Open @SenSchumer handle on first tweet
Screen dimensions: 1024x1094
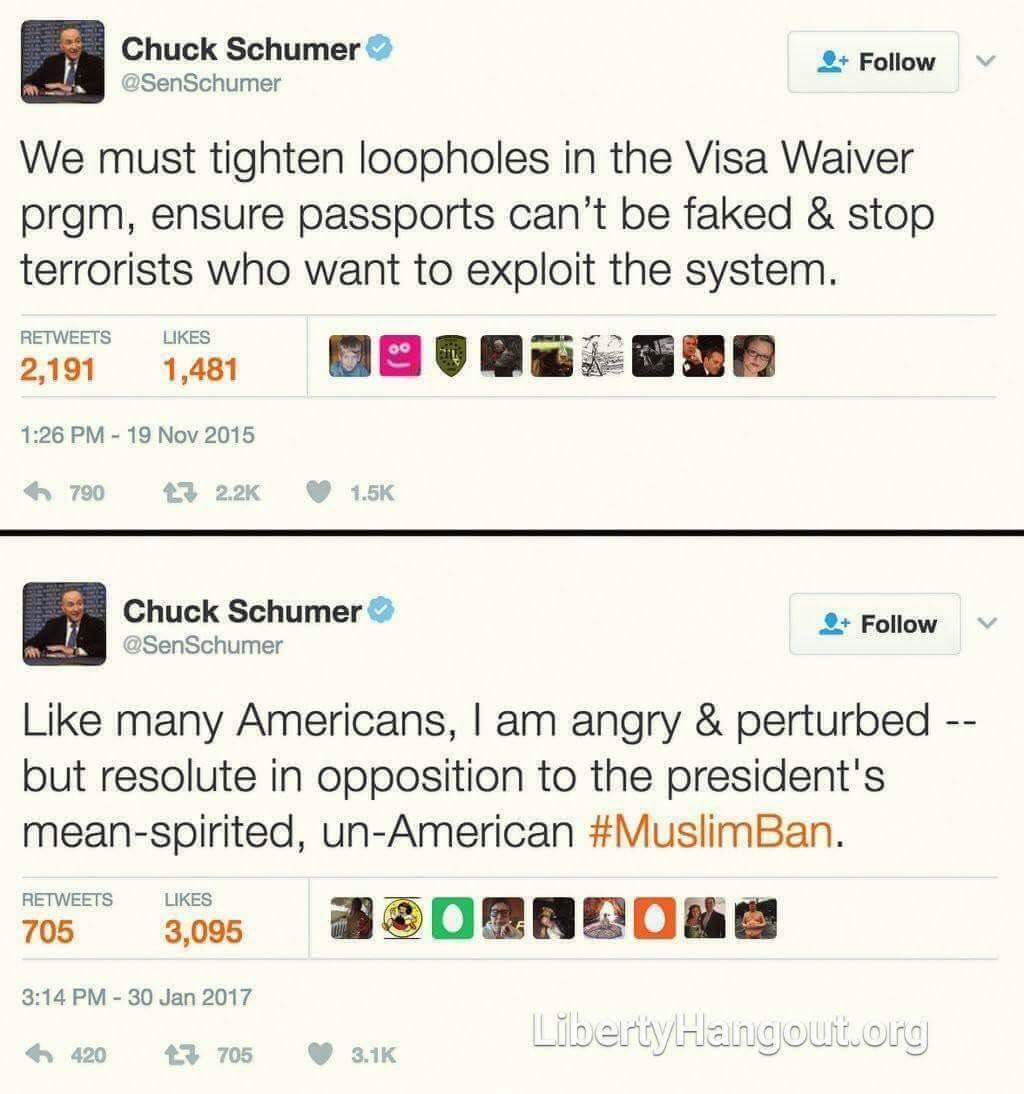click(201, 83)
